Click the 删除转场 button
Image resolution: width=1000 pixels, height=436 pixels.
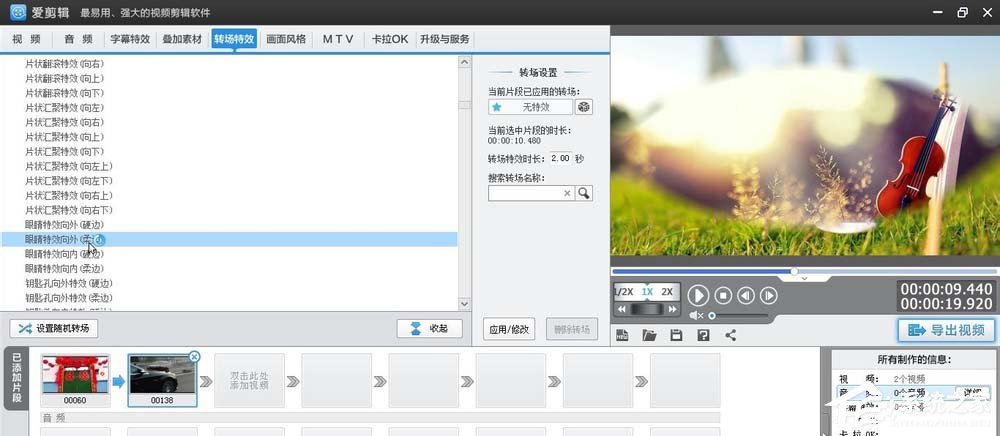coord(572,330)
